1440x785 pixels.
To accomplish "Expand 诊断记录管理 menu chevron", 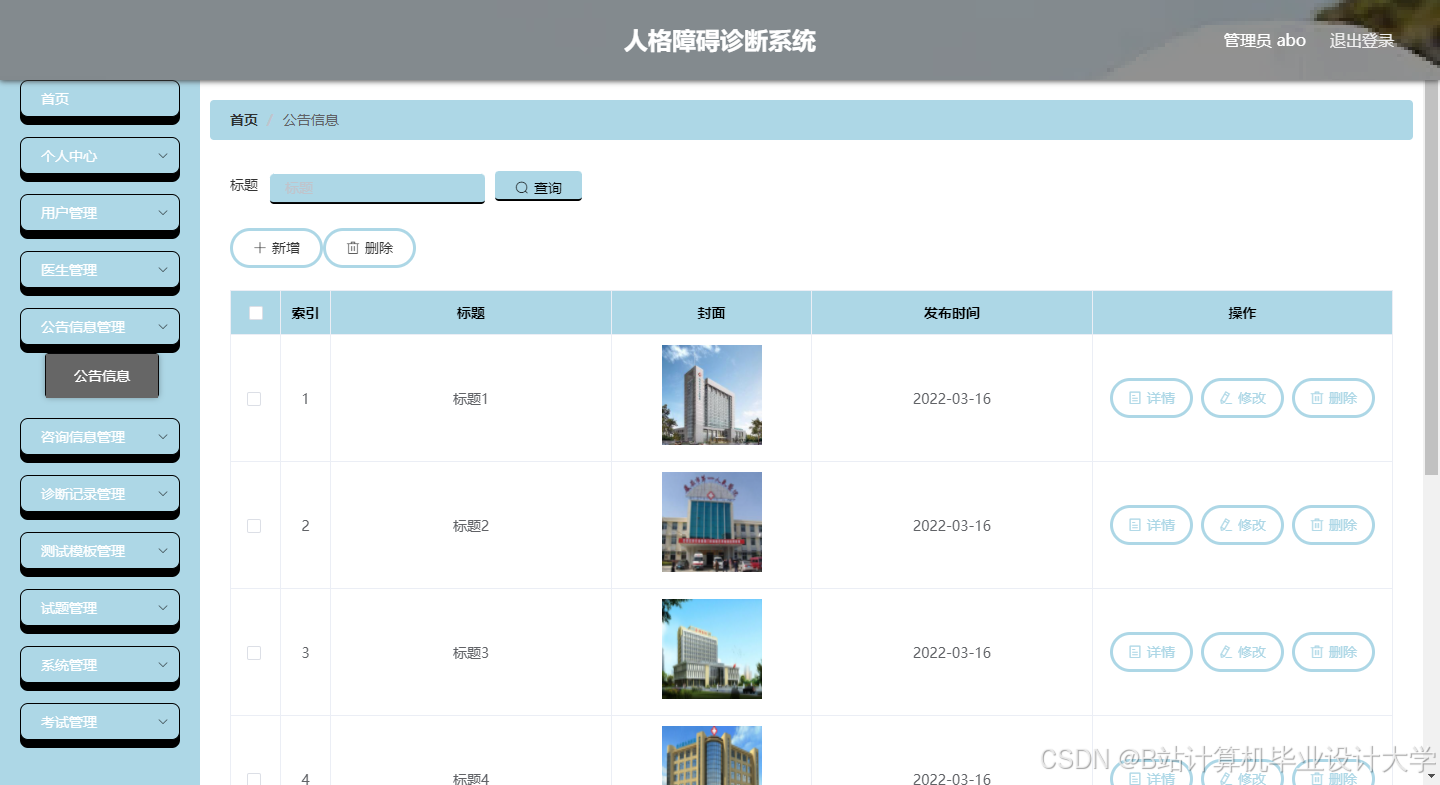I will [163, 494].
